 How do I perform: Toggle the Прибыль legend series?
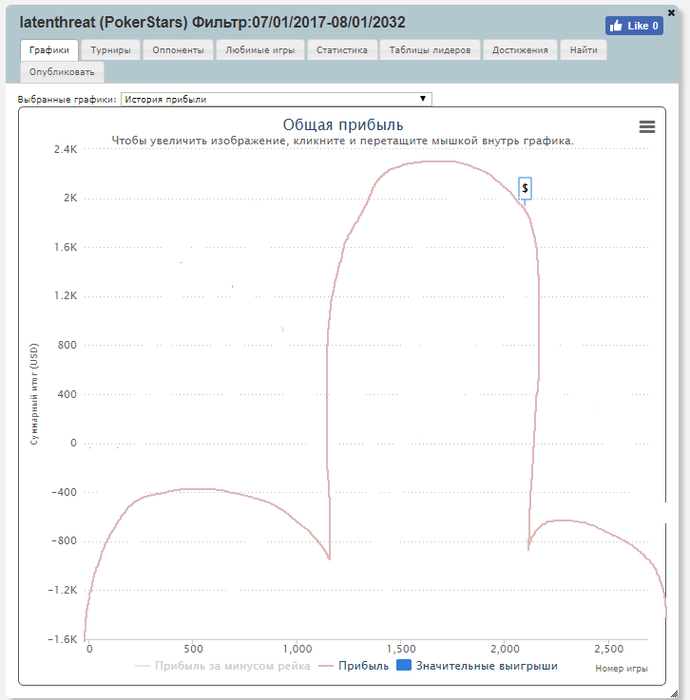353,666
